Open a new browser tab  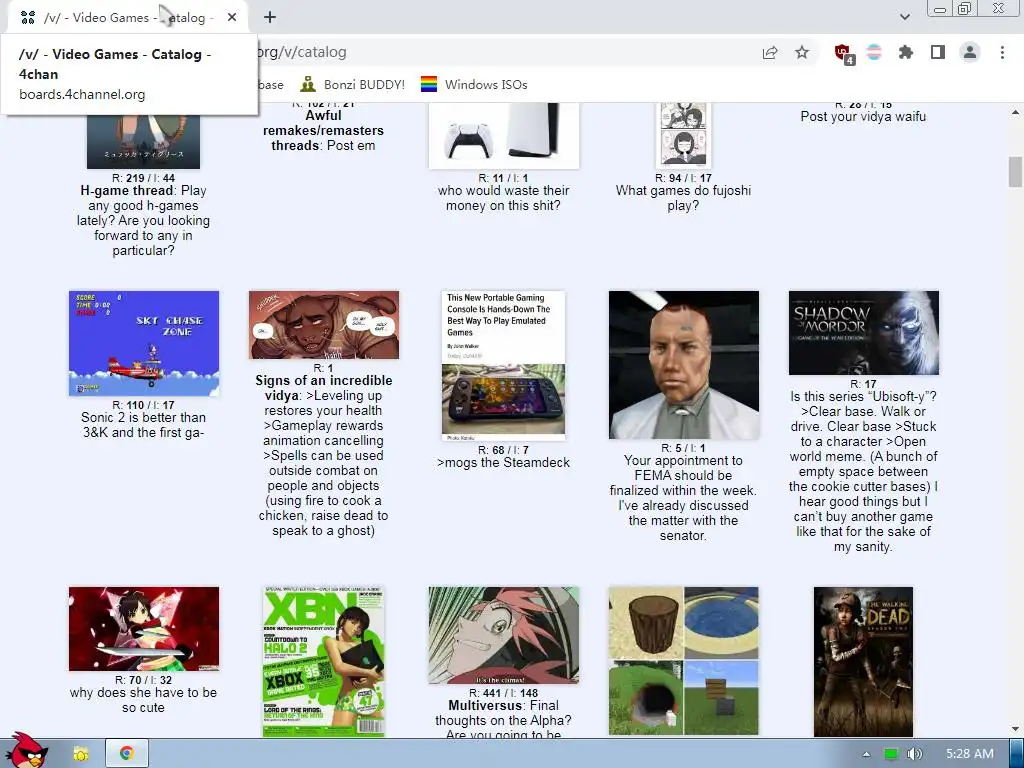[x=270, y=18]
